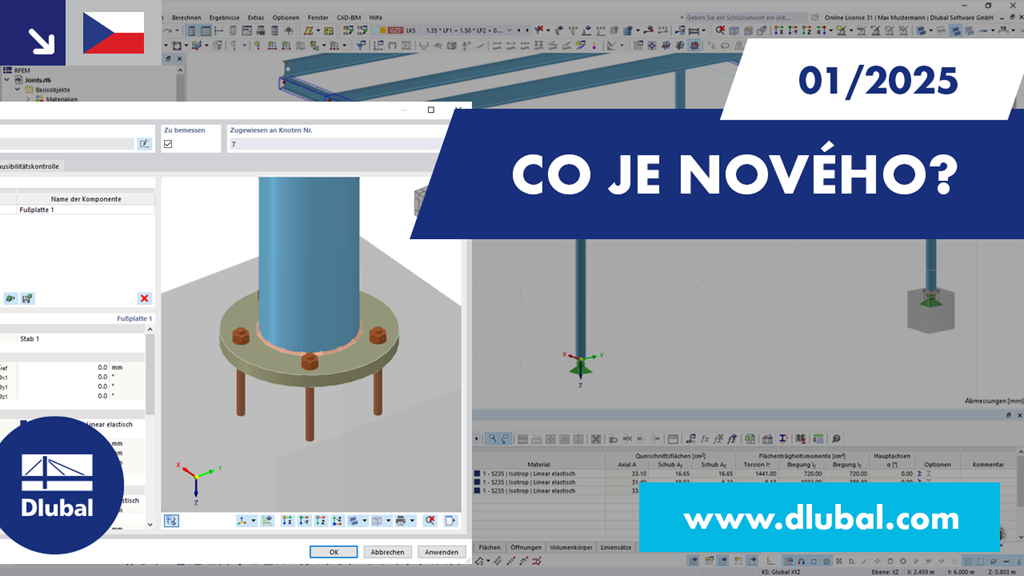Click the first select icon in table toolbar
This screenshot has height=576, width=1024.
point(492,439)
